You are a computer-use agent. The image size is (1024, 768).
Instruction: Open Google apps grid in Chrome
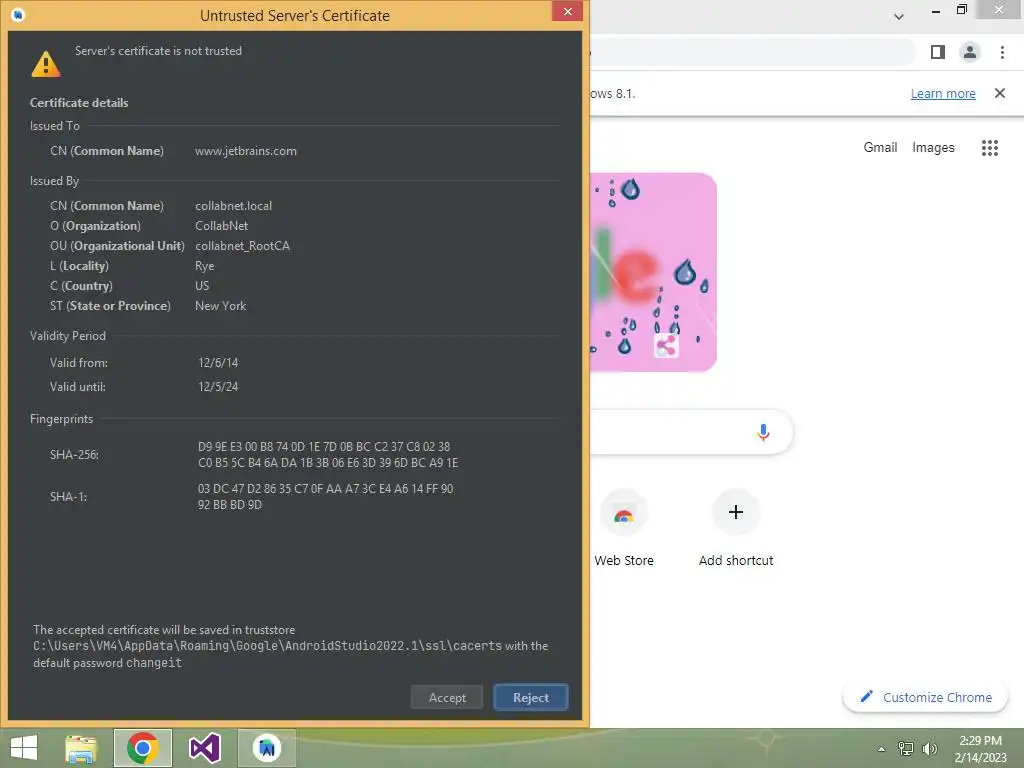click(x=989, y=148)
